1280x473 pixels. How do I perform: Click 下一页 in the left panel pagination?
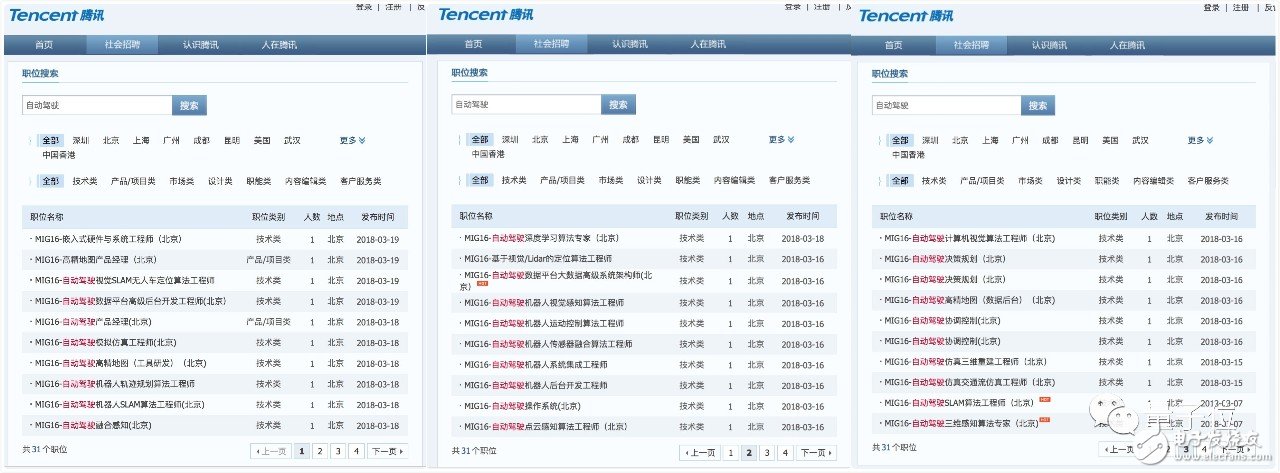(x=386, y=452)
